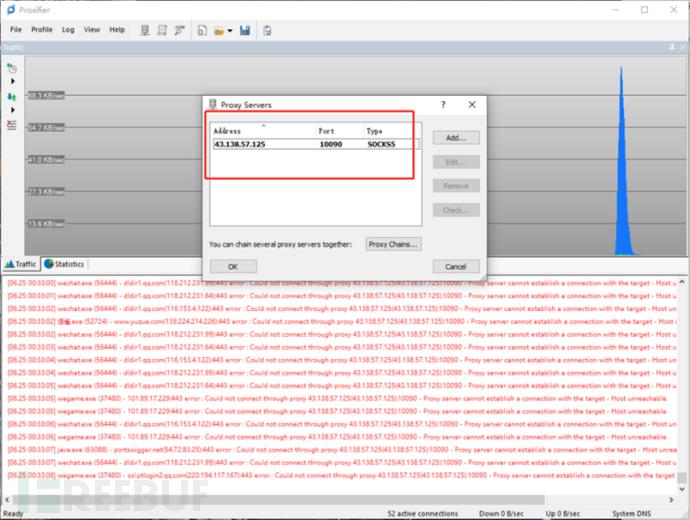This screenshot has width=690, height=520.
Task: Switch to the Traffic tab
Action: (21, 264)
